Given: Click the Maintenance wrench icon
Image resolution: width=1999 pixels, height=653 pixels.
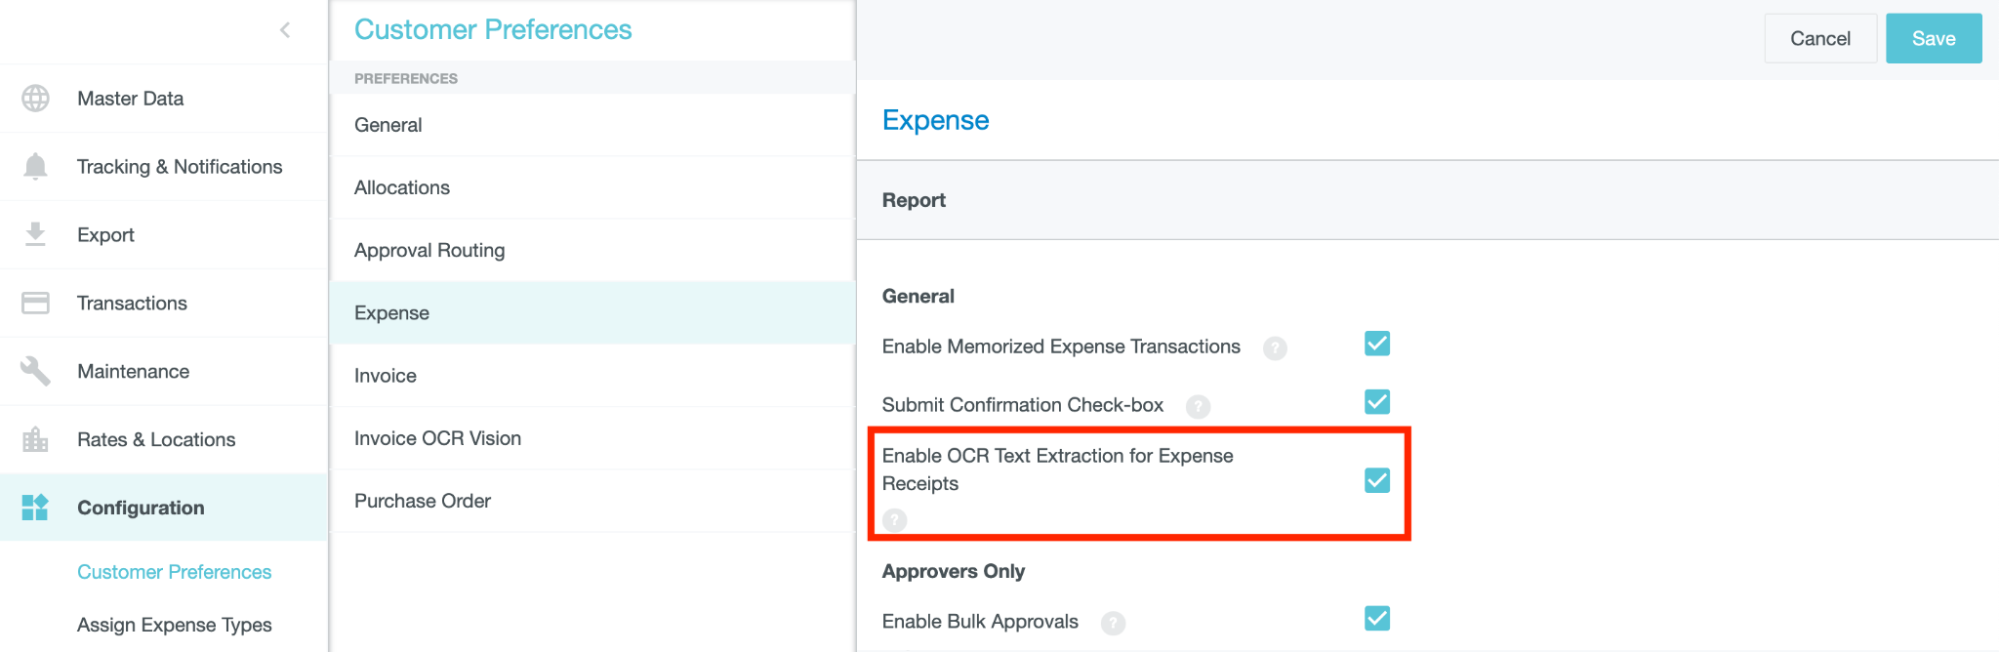Looking at the screenshot, I should pyautogui.click(x=36, y=371).
